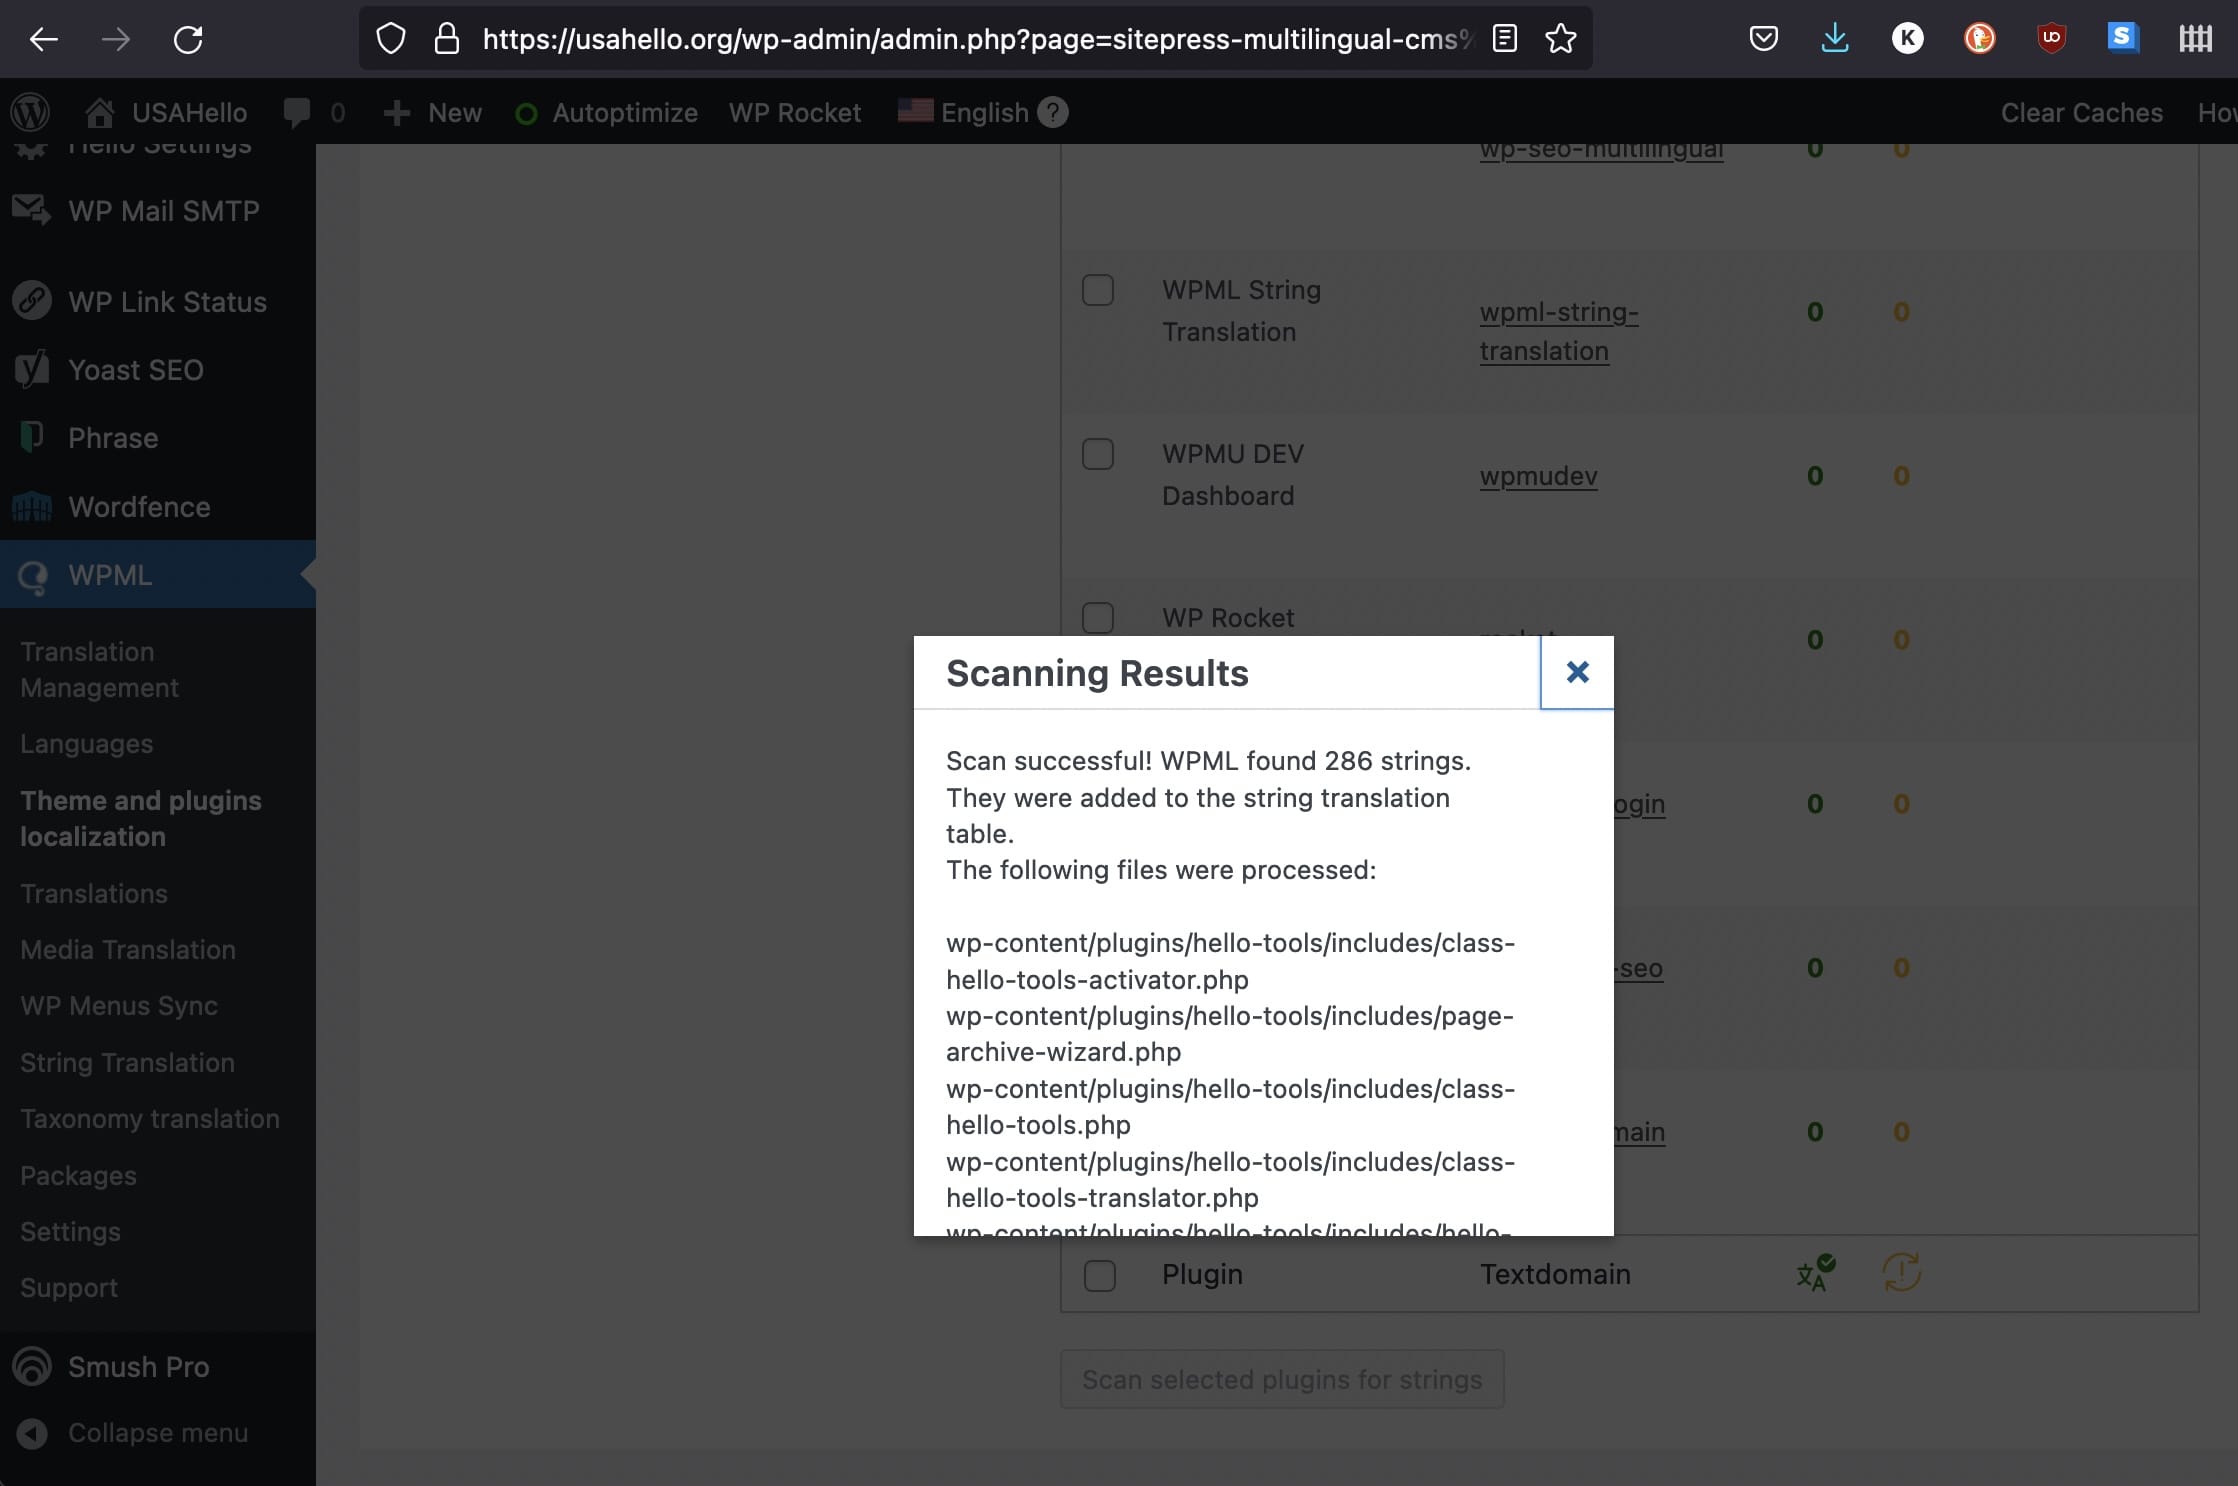Open Phrase sidebar menu

click(x=158, y=438)
